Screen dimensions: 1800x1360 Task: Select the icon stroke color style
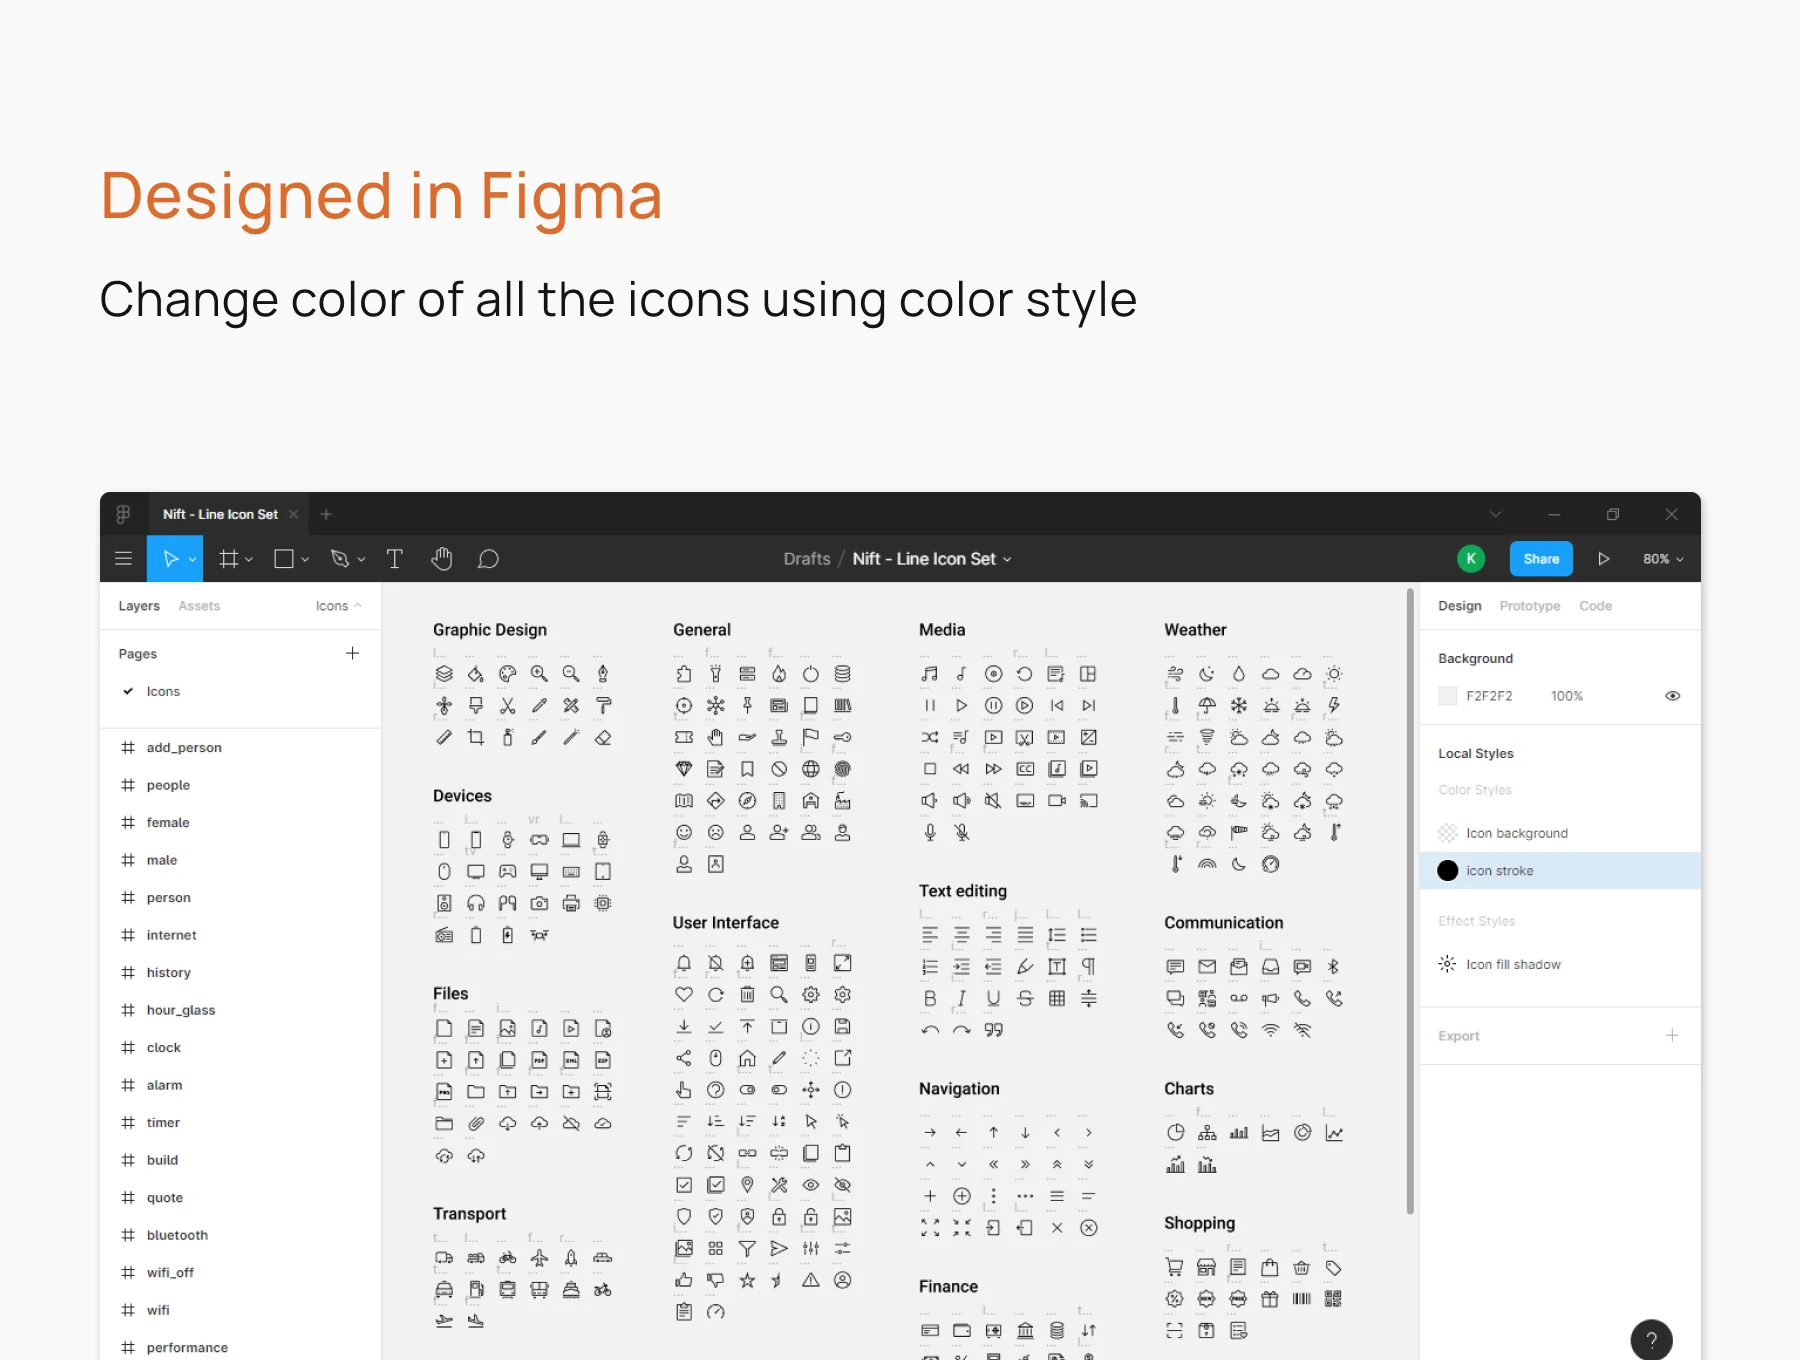point(1560,871)
